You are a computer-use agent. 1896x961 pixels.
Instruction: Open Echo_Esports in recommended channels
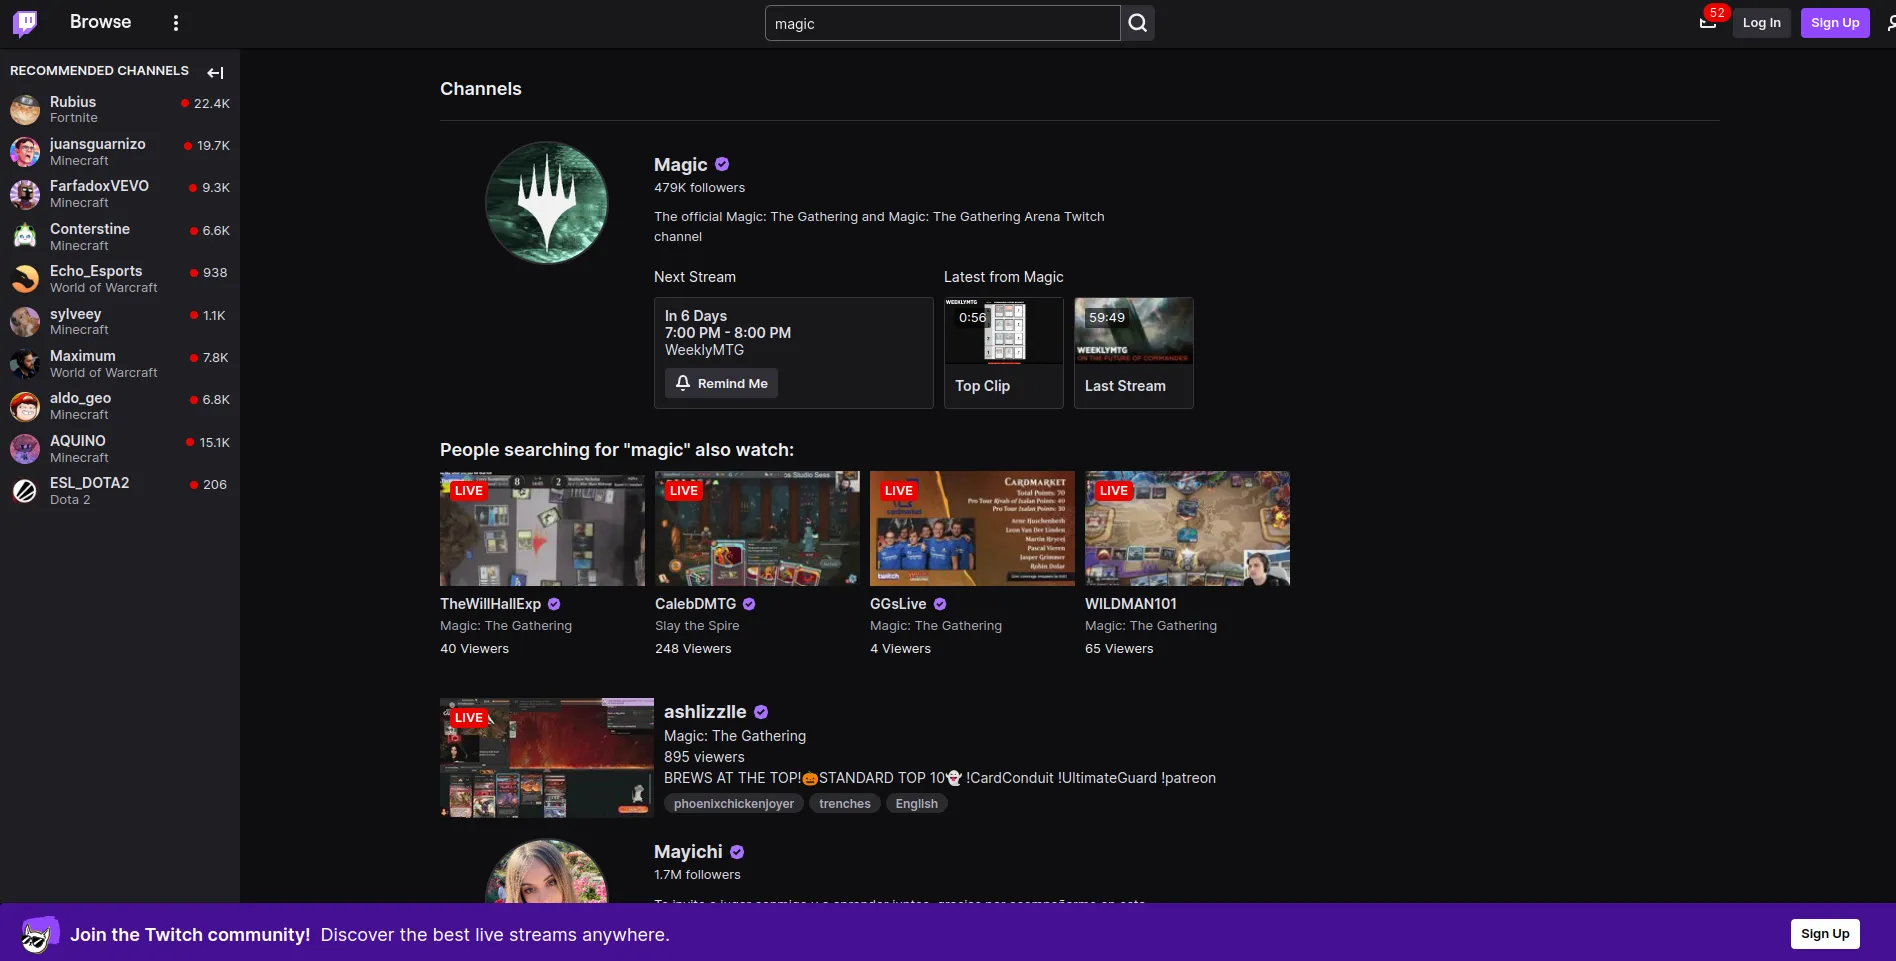(x=120, y=279)
